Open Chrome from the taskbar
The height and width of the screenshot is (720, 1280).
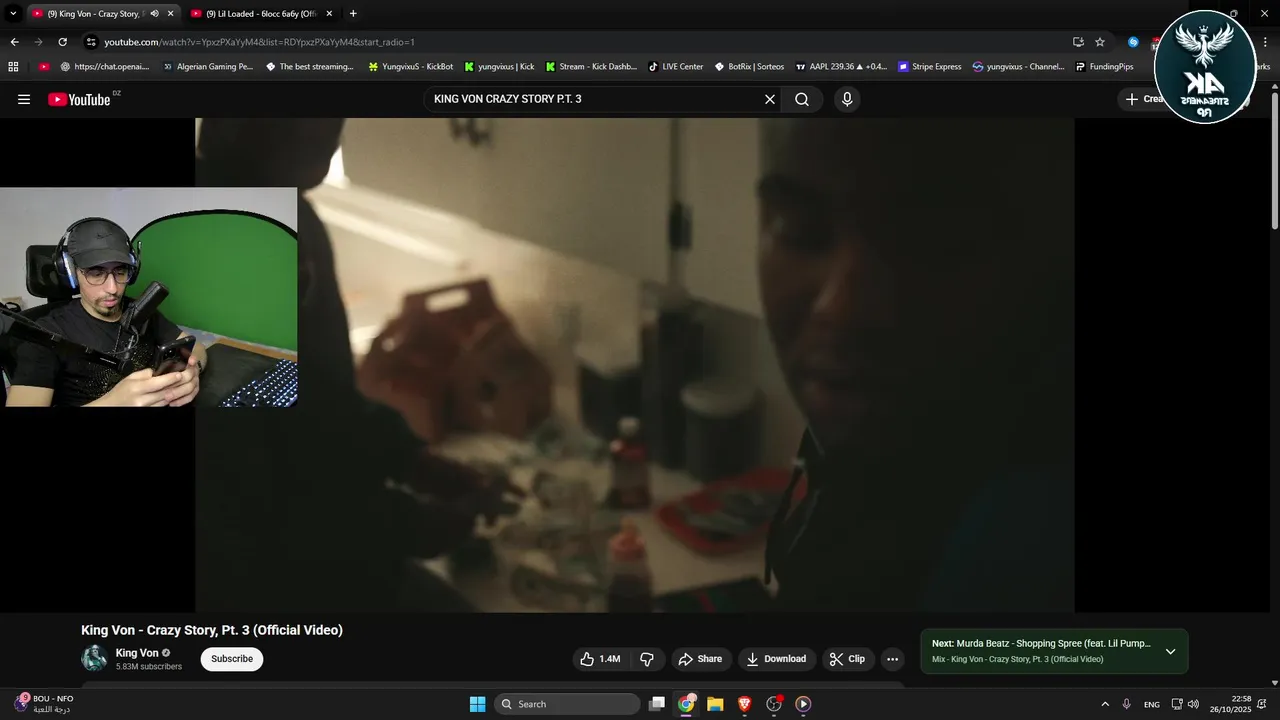point(686,704)
